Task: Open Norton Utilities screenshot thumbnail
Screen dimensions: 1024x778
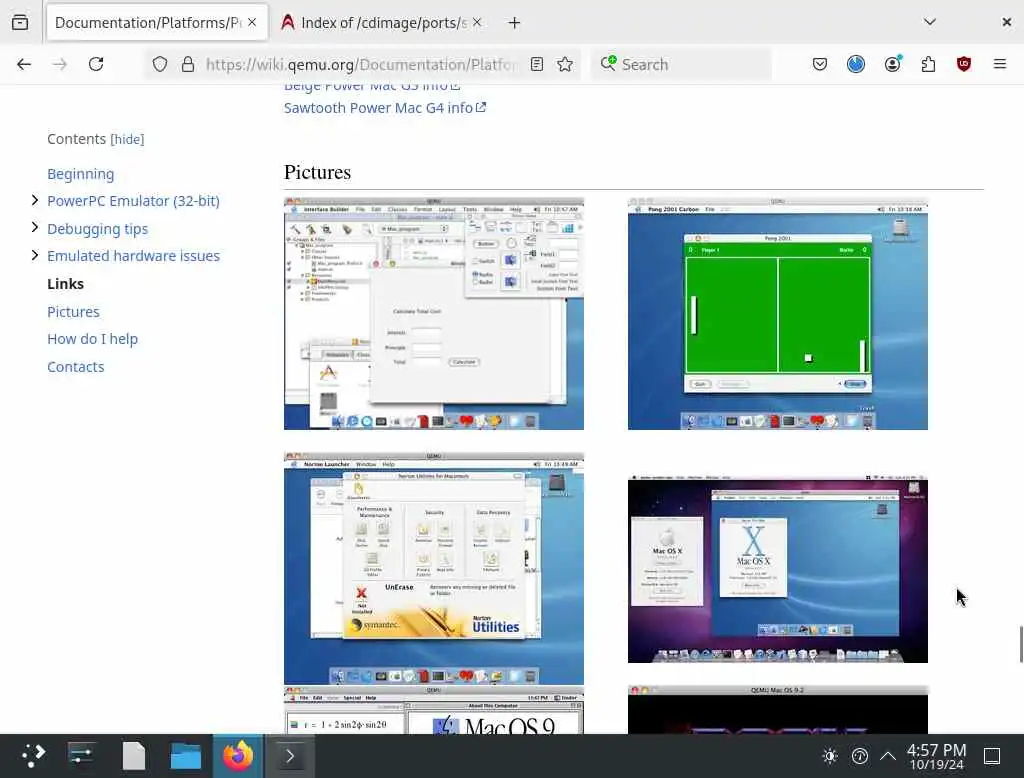Action: 434,568
